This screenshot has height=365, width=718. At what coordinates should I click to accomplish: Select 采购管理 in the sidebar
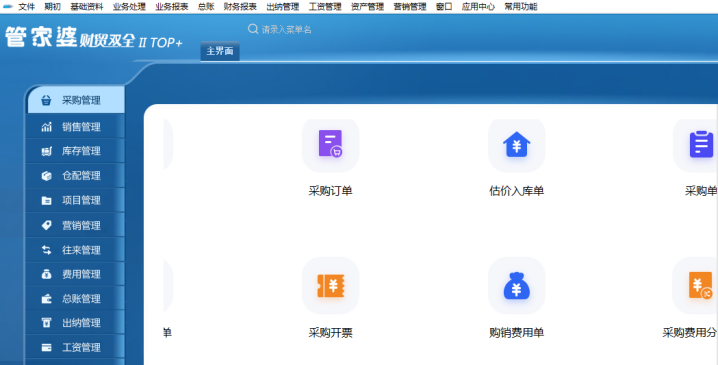tap(76, 100)
